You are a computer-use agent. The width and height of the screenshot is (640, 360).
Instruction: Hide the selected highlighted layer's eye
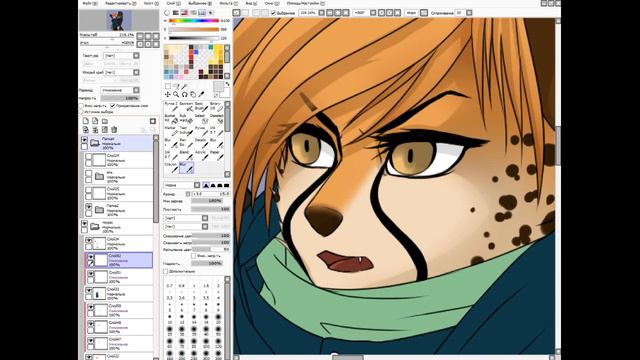[x=91, y=257]
